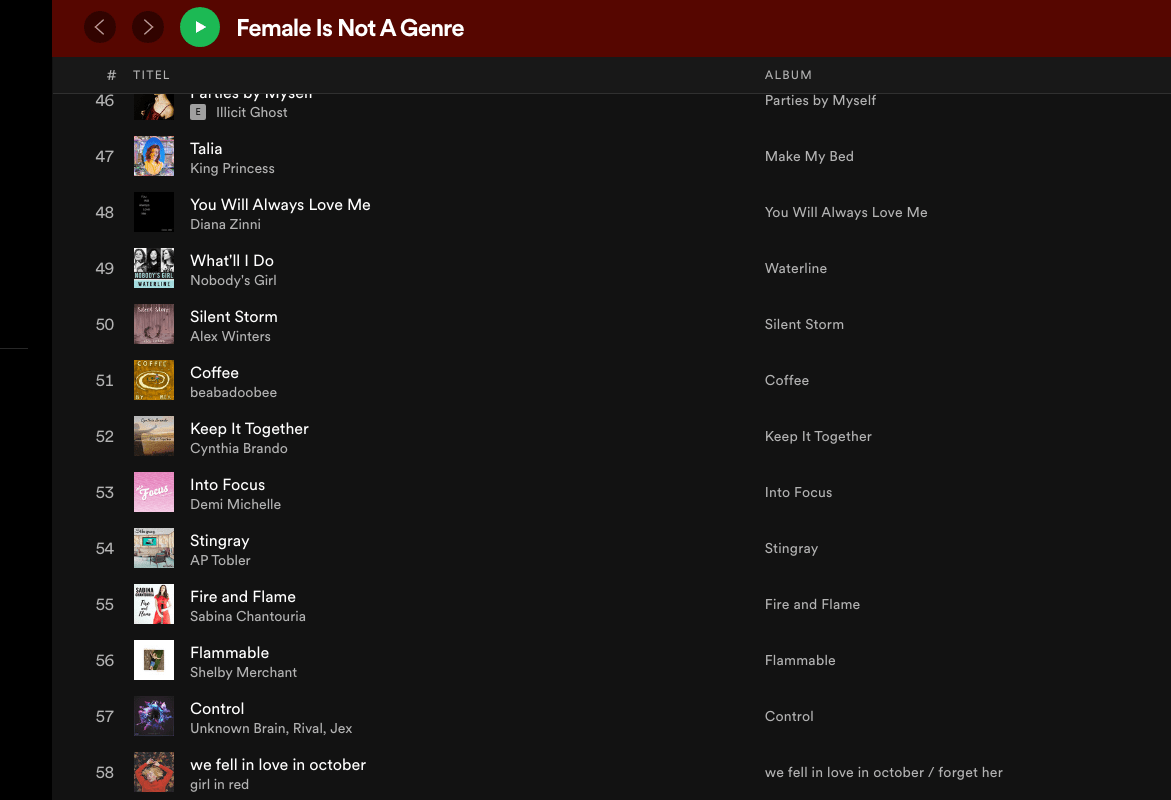Open the girl in red artist link

point(219,784)
